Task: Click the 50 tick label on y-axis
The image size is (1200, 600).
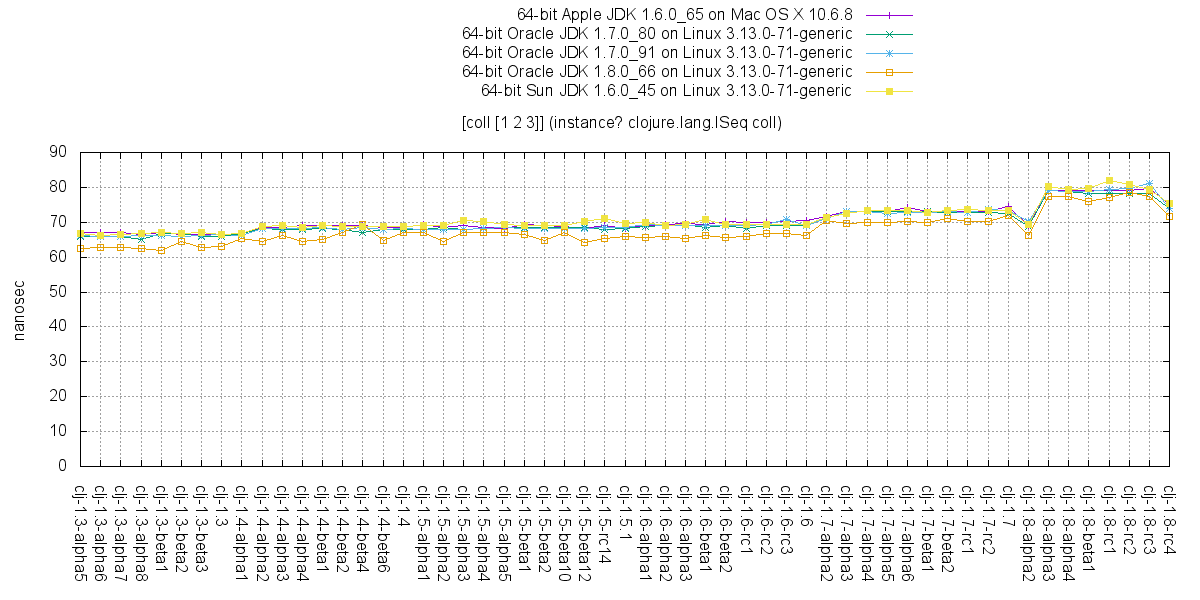Action: (x=58, y=292)
